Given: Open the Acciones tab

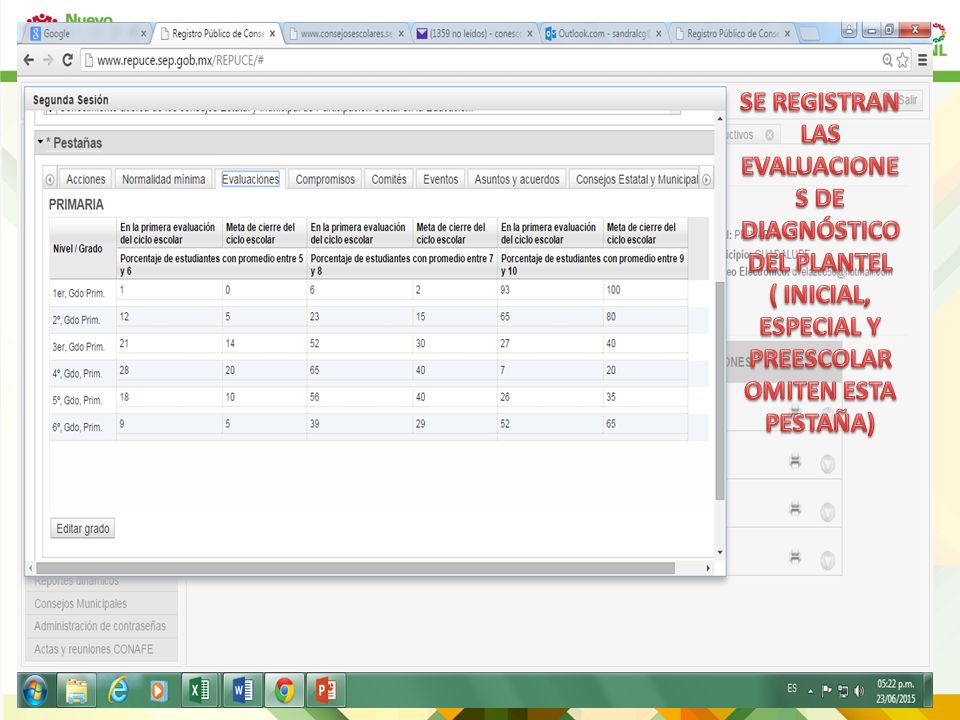Looking at the screenshot, I should 86,179.
